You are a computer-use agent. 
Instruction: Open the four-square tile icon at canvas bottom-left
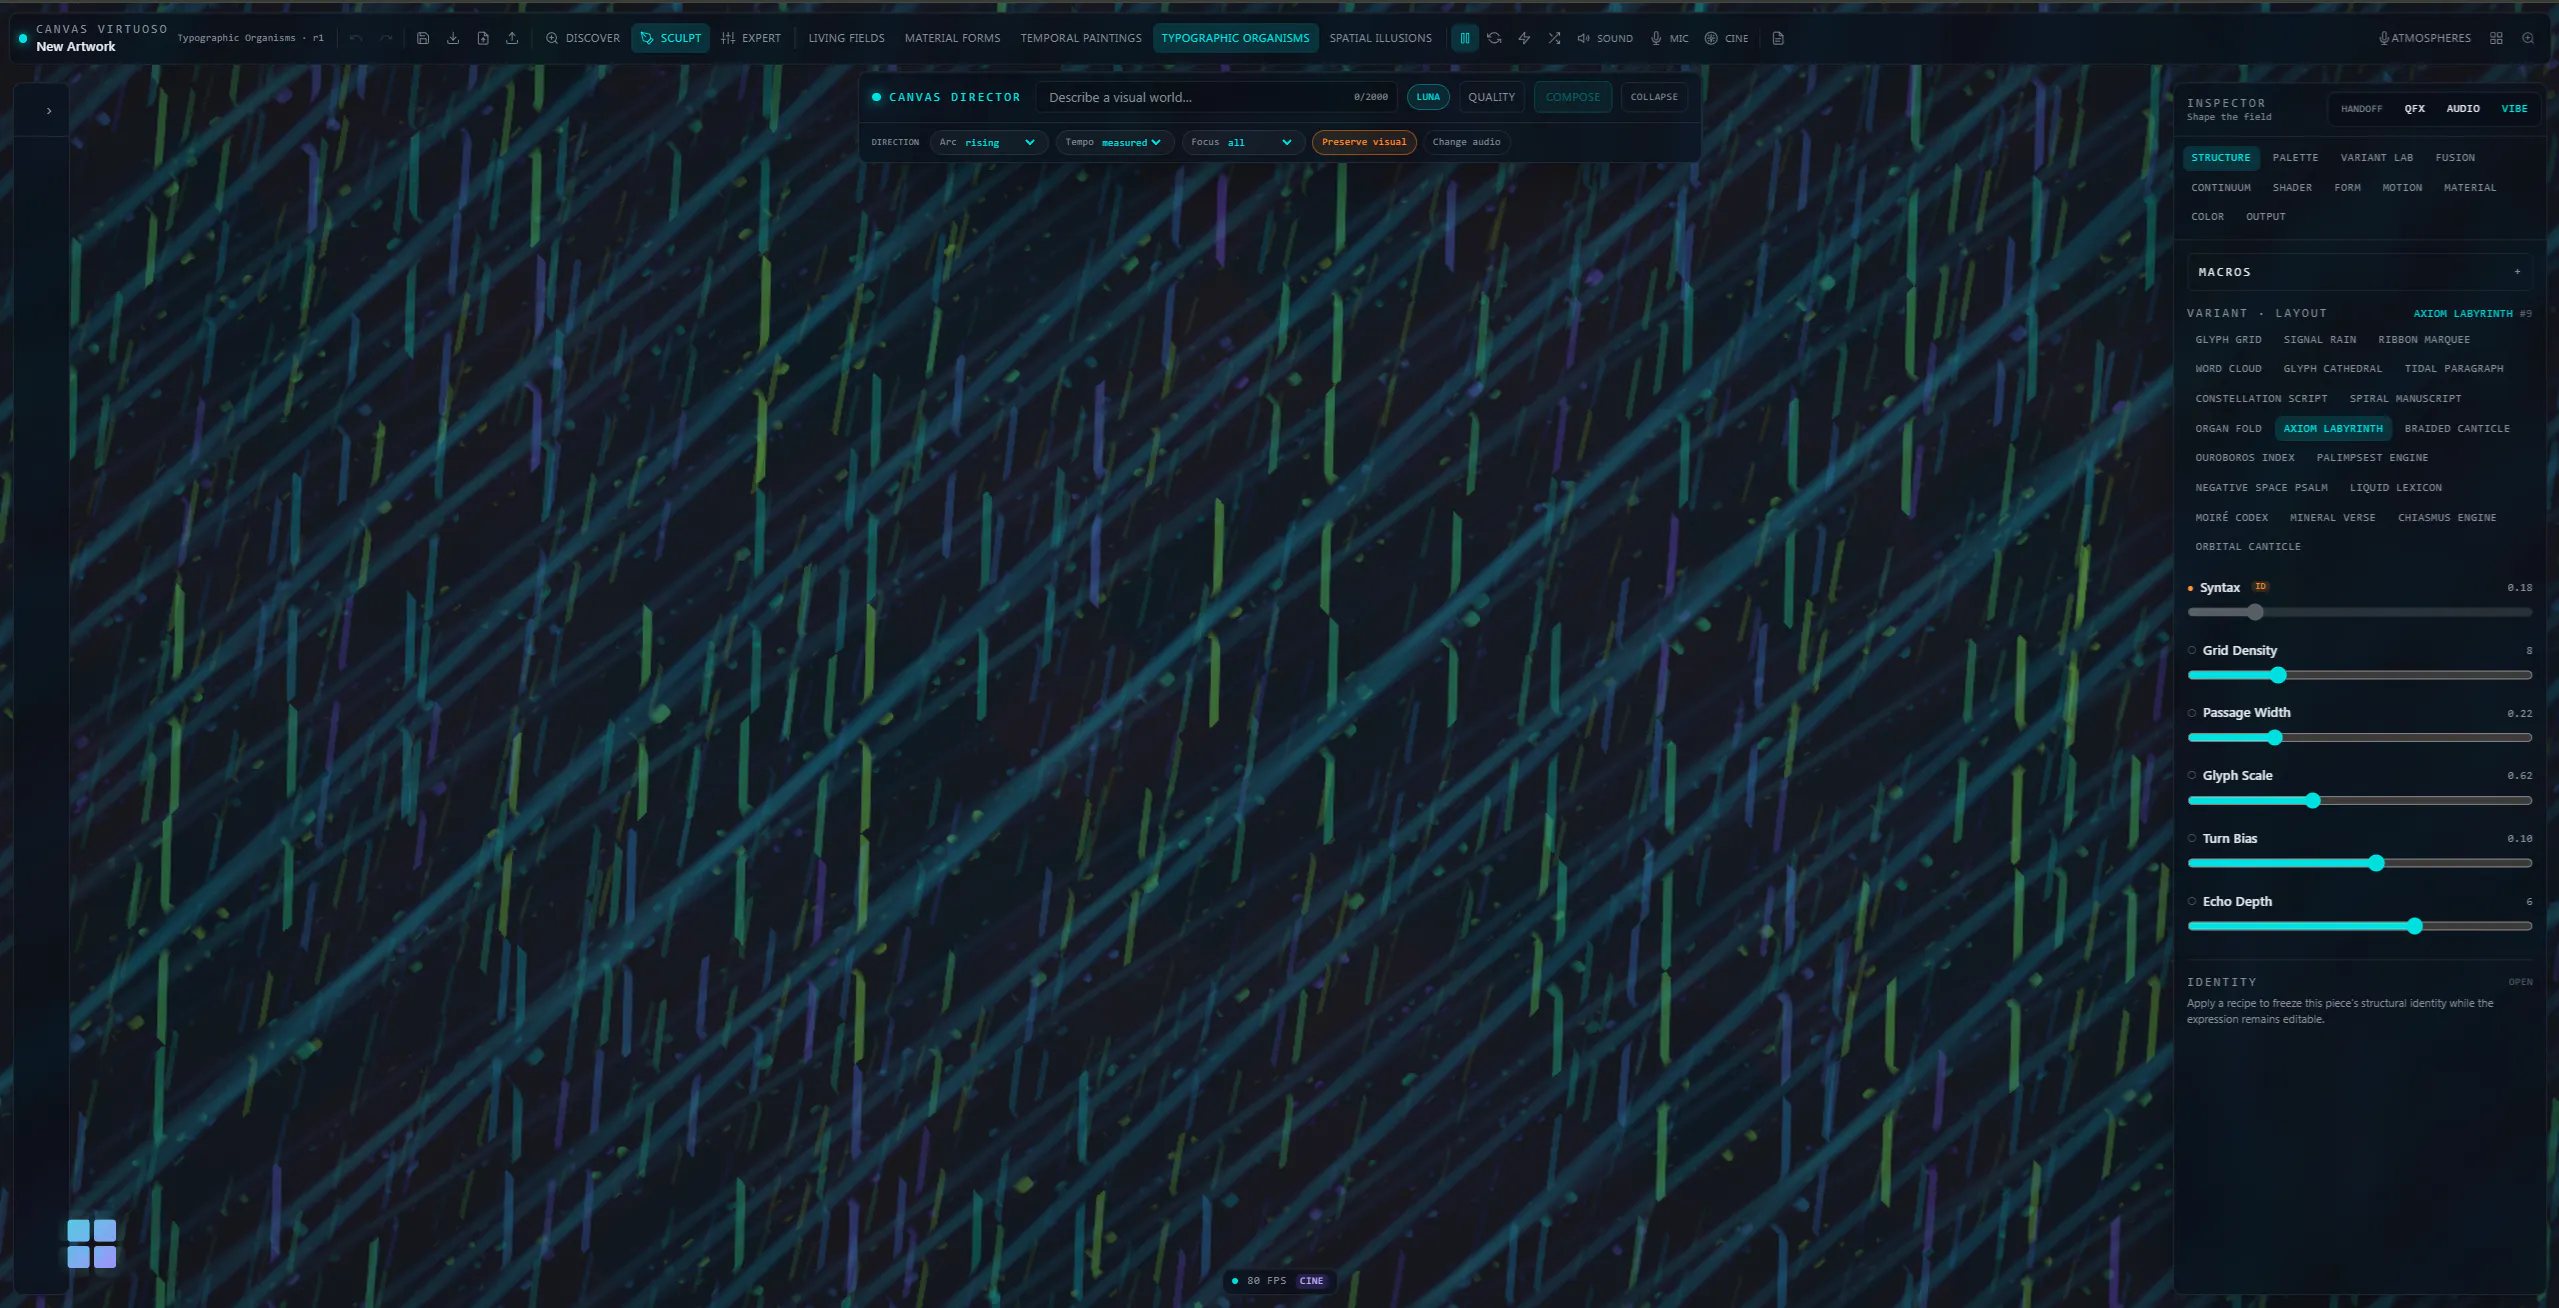click(x=92, y=1243)
